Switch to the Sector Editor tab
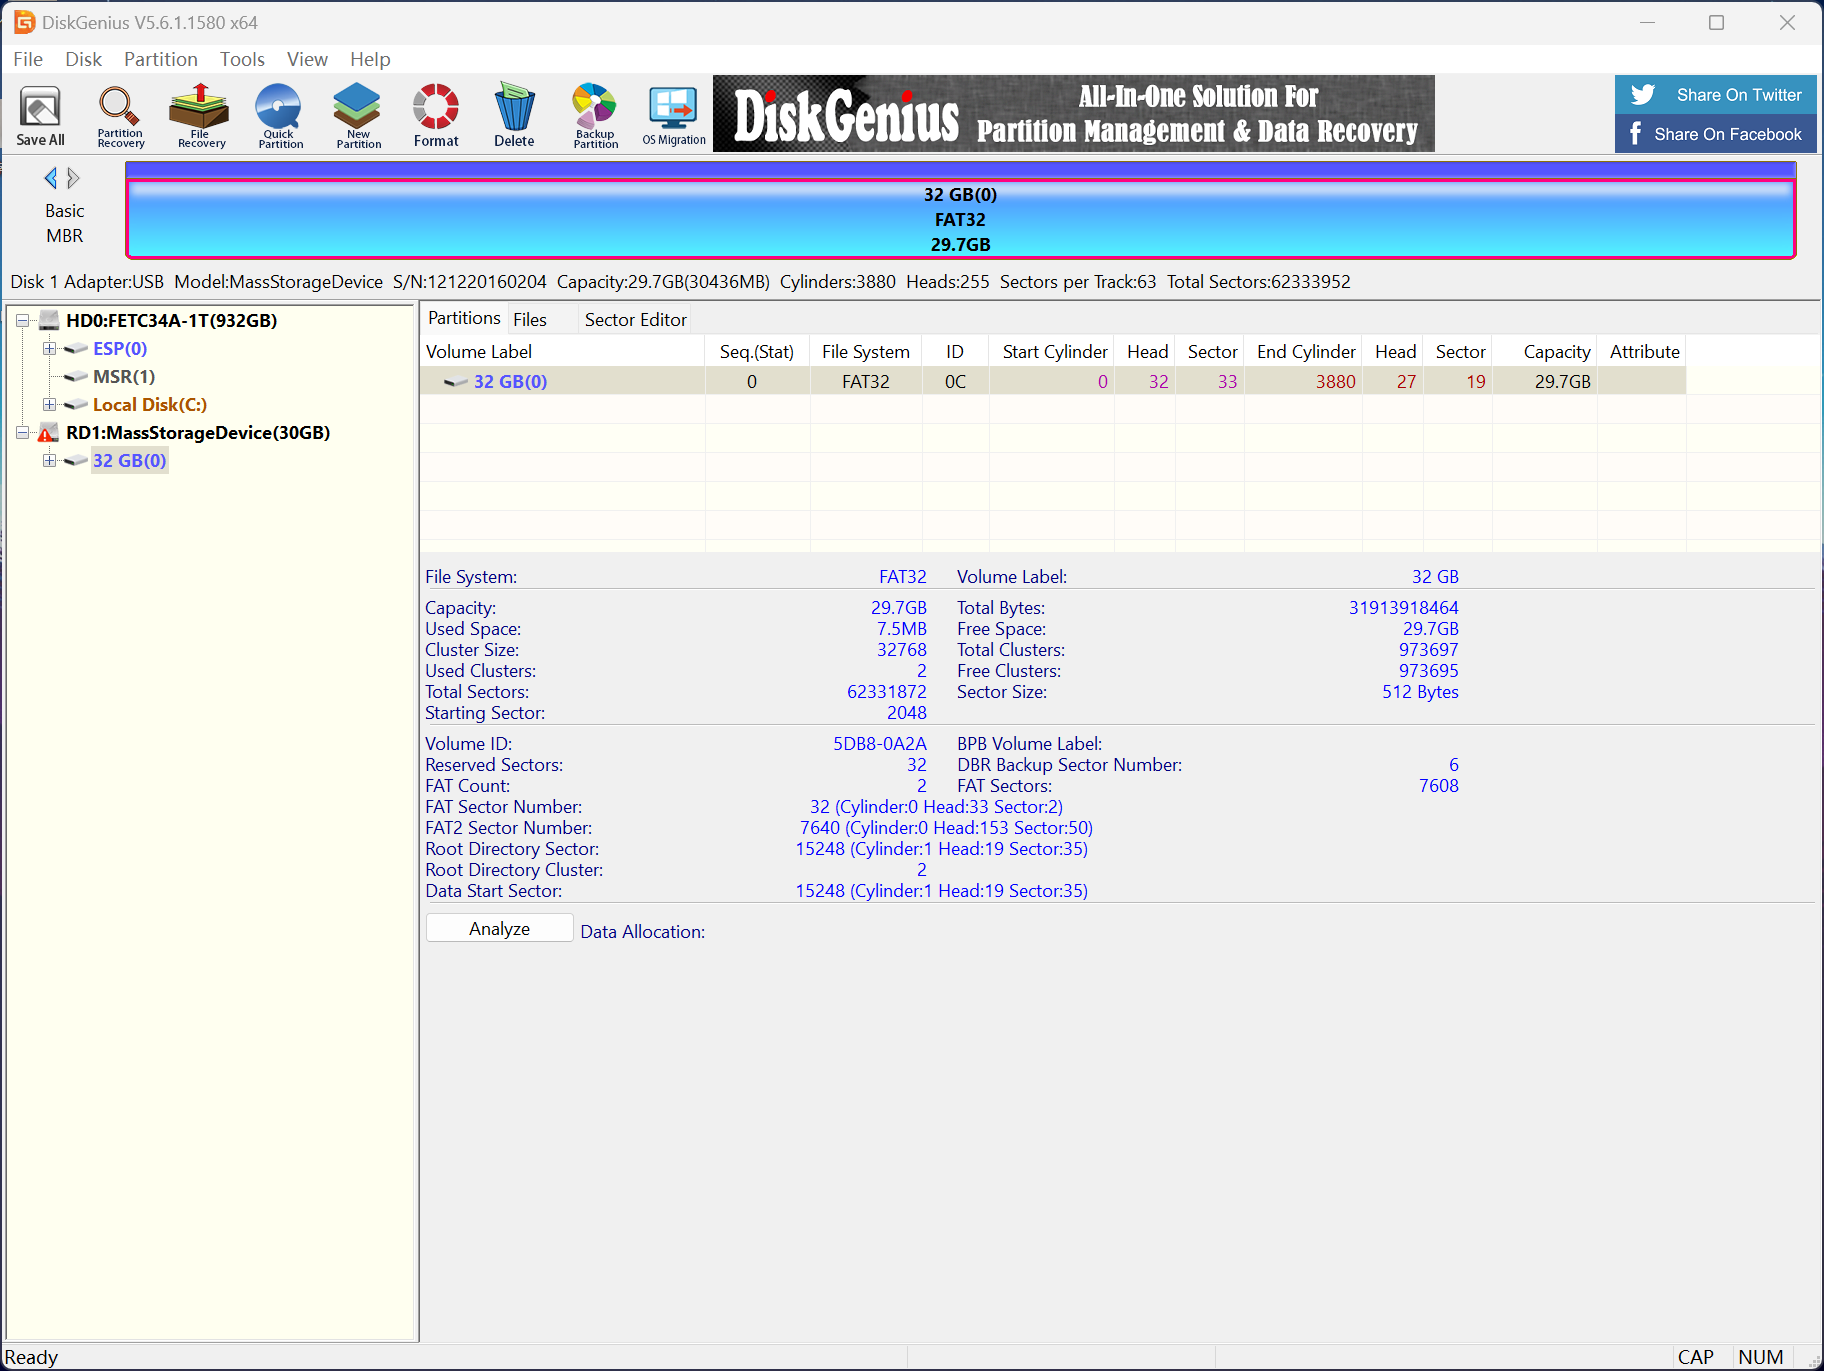Image resolution: width=1824 pixels, height=1371 pixels. [636, 319]
